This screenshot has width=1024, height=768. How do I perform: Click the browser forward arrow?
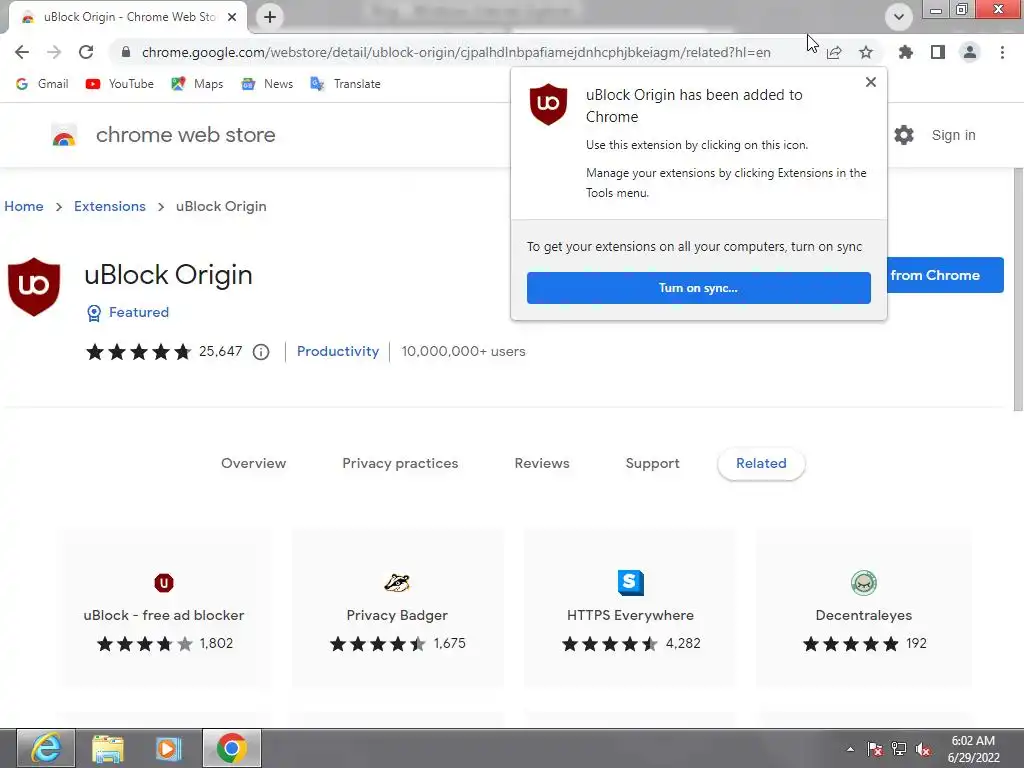[54, 52]
